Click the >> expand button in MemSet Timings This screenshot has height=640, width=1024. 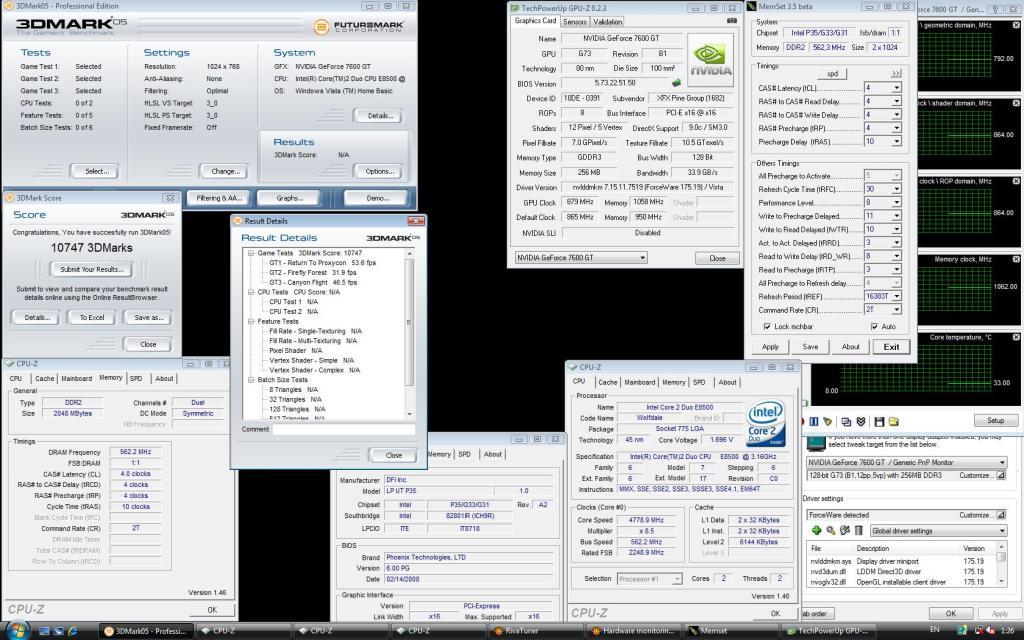coord(896,73)
